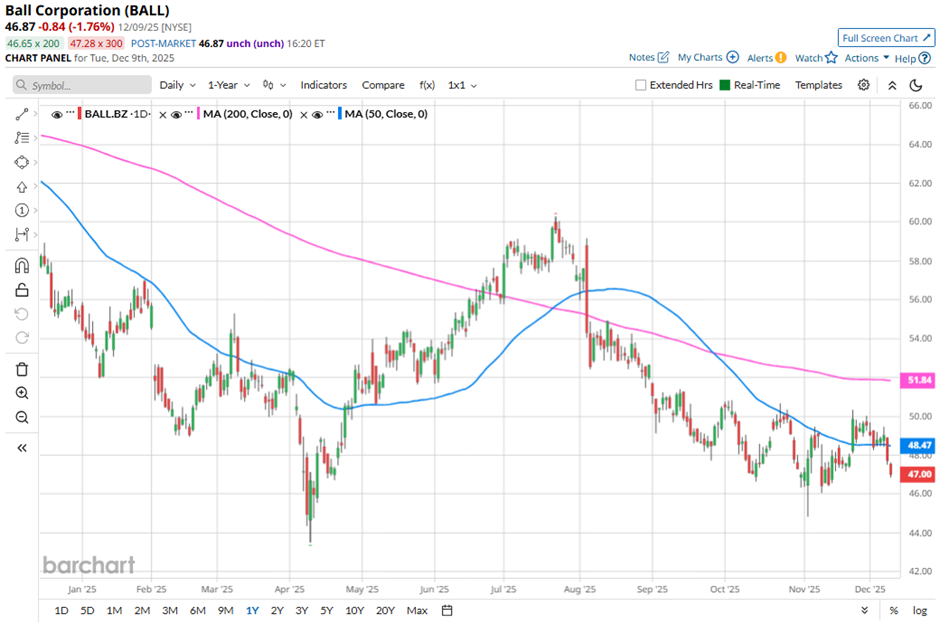The height and width of the screenshot is (625, 940).
Task: Open the Daily frequency dropdown
Action: coord(177,85)
